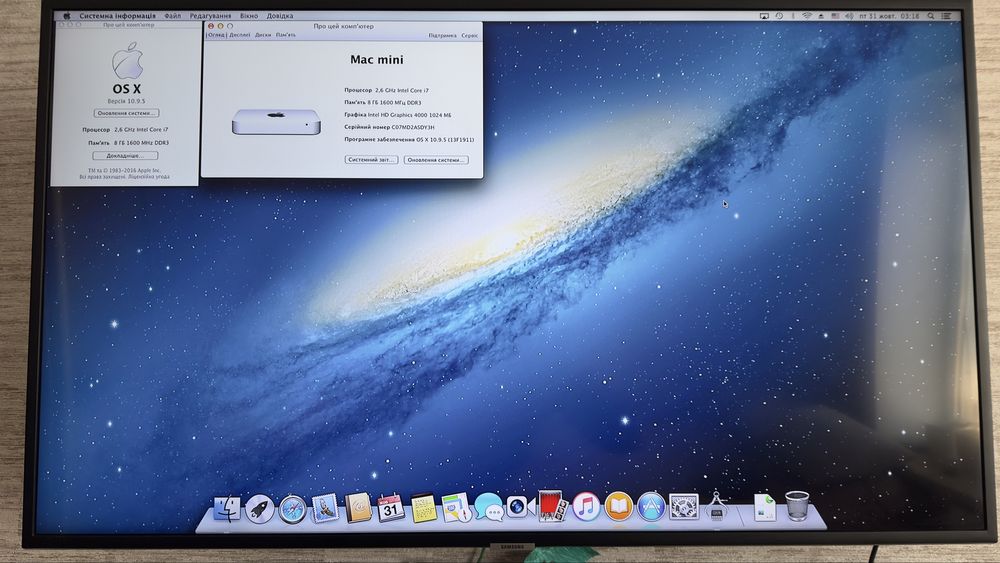Open Messages speech bubble icon
Viewport: 1000px width, 563px height.
point(489,508)
